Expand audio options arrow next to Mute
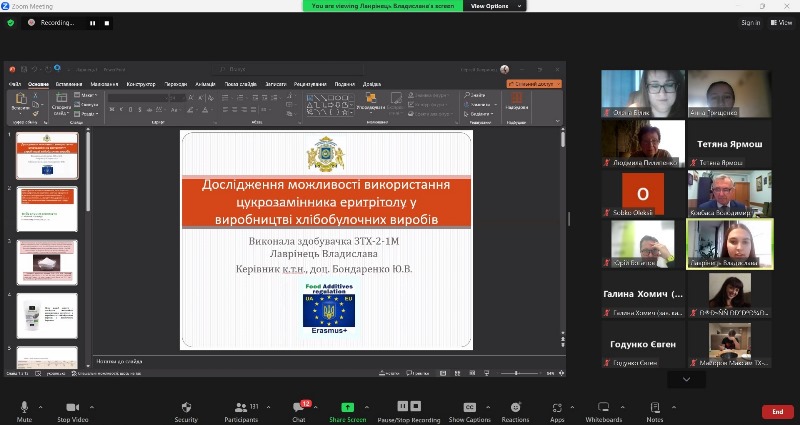 coord(41,404)
